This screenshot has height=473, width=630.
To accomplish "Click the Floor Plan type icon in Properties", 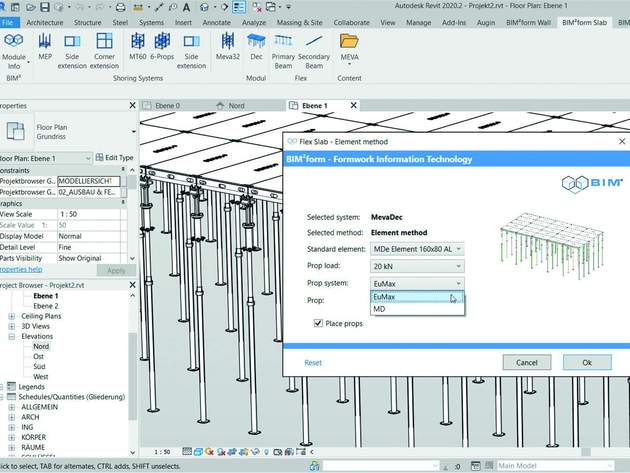I will pyautogui.click(x=15, y=131).
